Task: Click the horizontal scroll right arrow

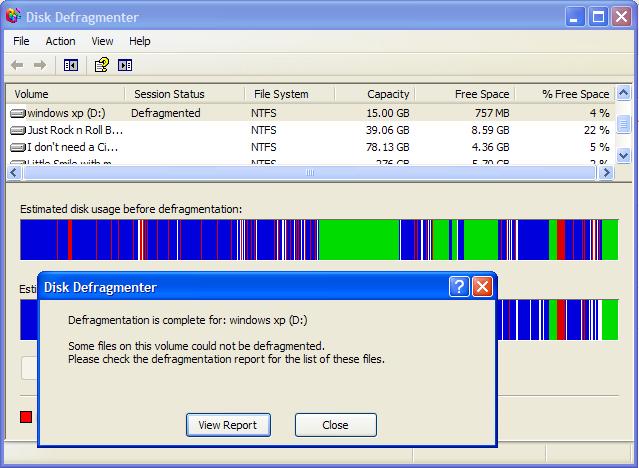Action: pos(607,173)
